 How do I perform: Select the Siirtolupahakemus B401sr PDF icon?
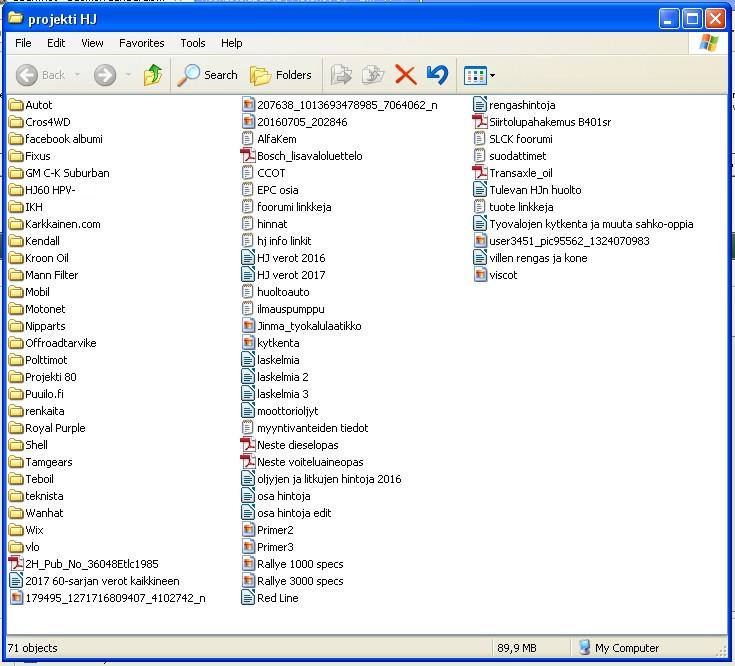pyautogui.click(x=480, y=122)
